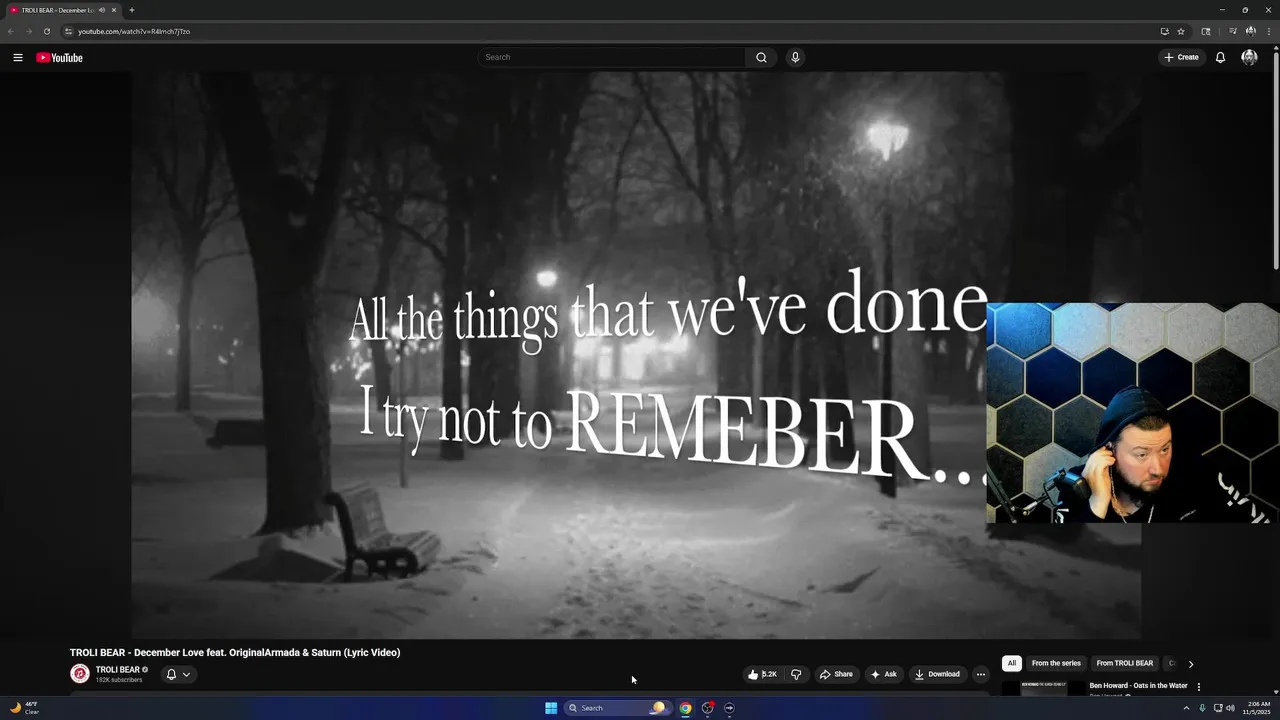Screen dimensions: 1280x720
Task: Open the YouTube hamburger guide menu
Action: pos(18,58)
